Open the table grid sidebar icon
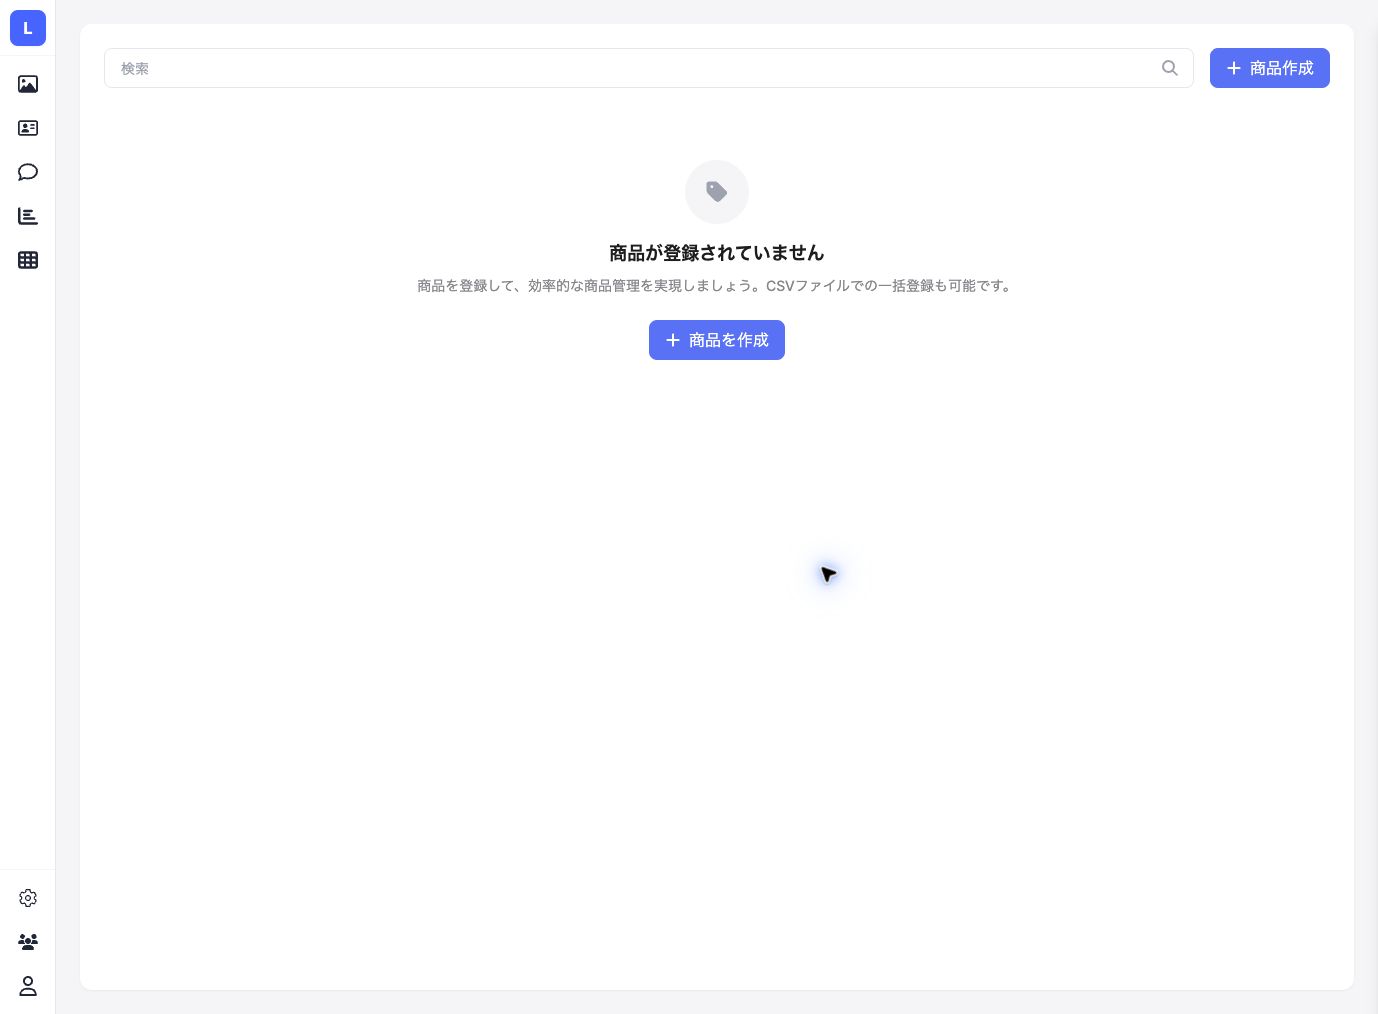Screen dimensions: 1378x1014 click(x=28, y=260)
